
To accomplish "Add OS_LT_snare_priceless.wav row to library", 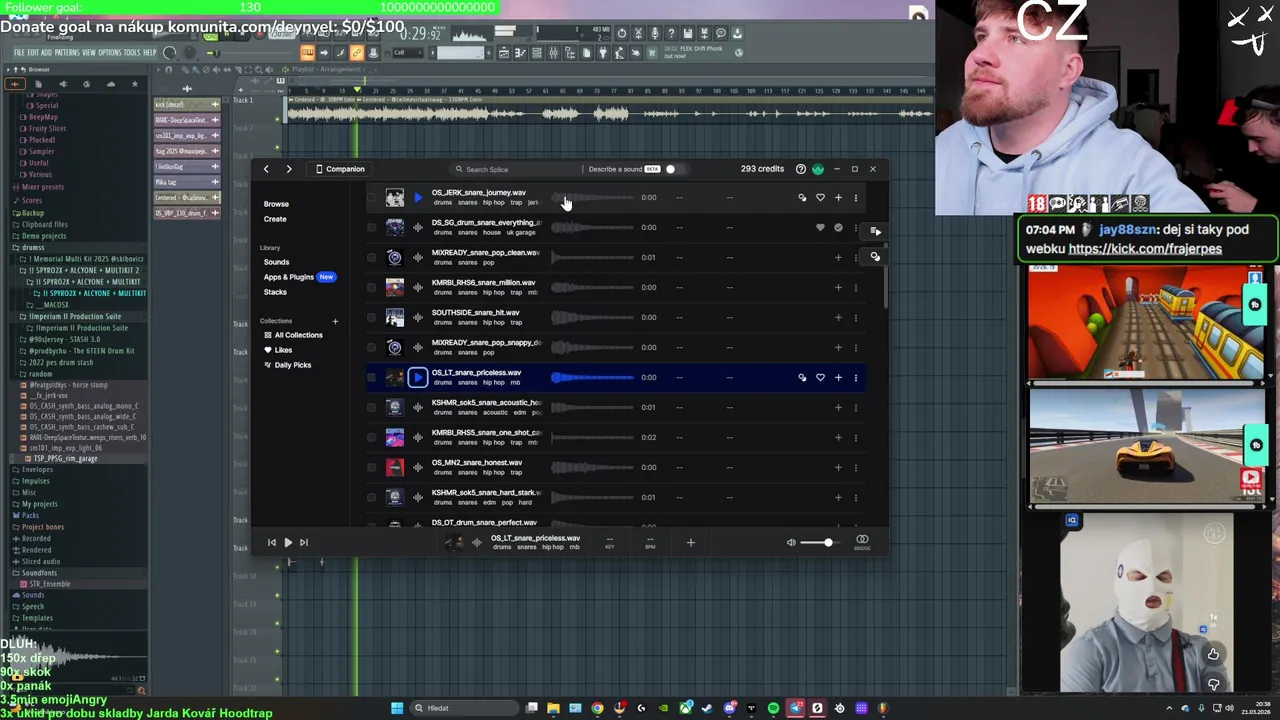I will 838,377.
